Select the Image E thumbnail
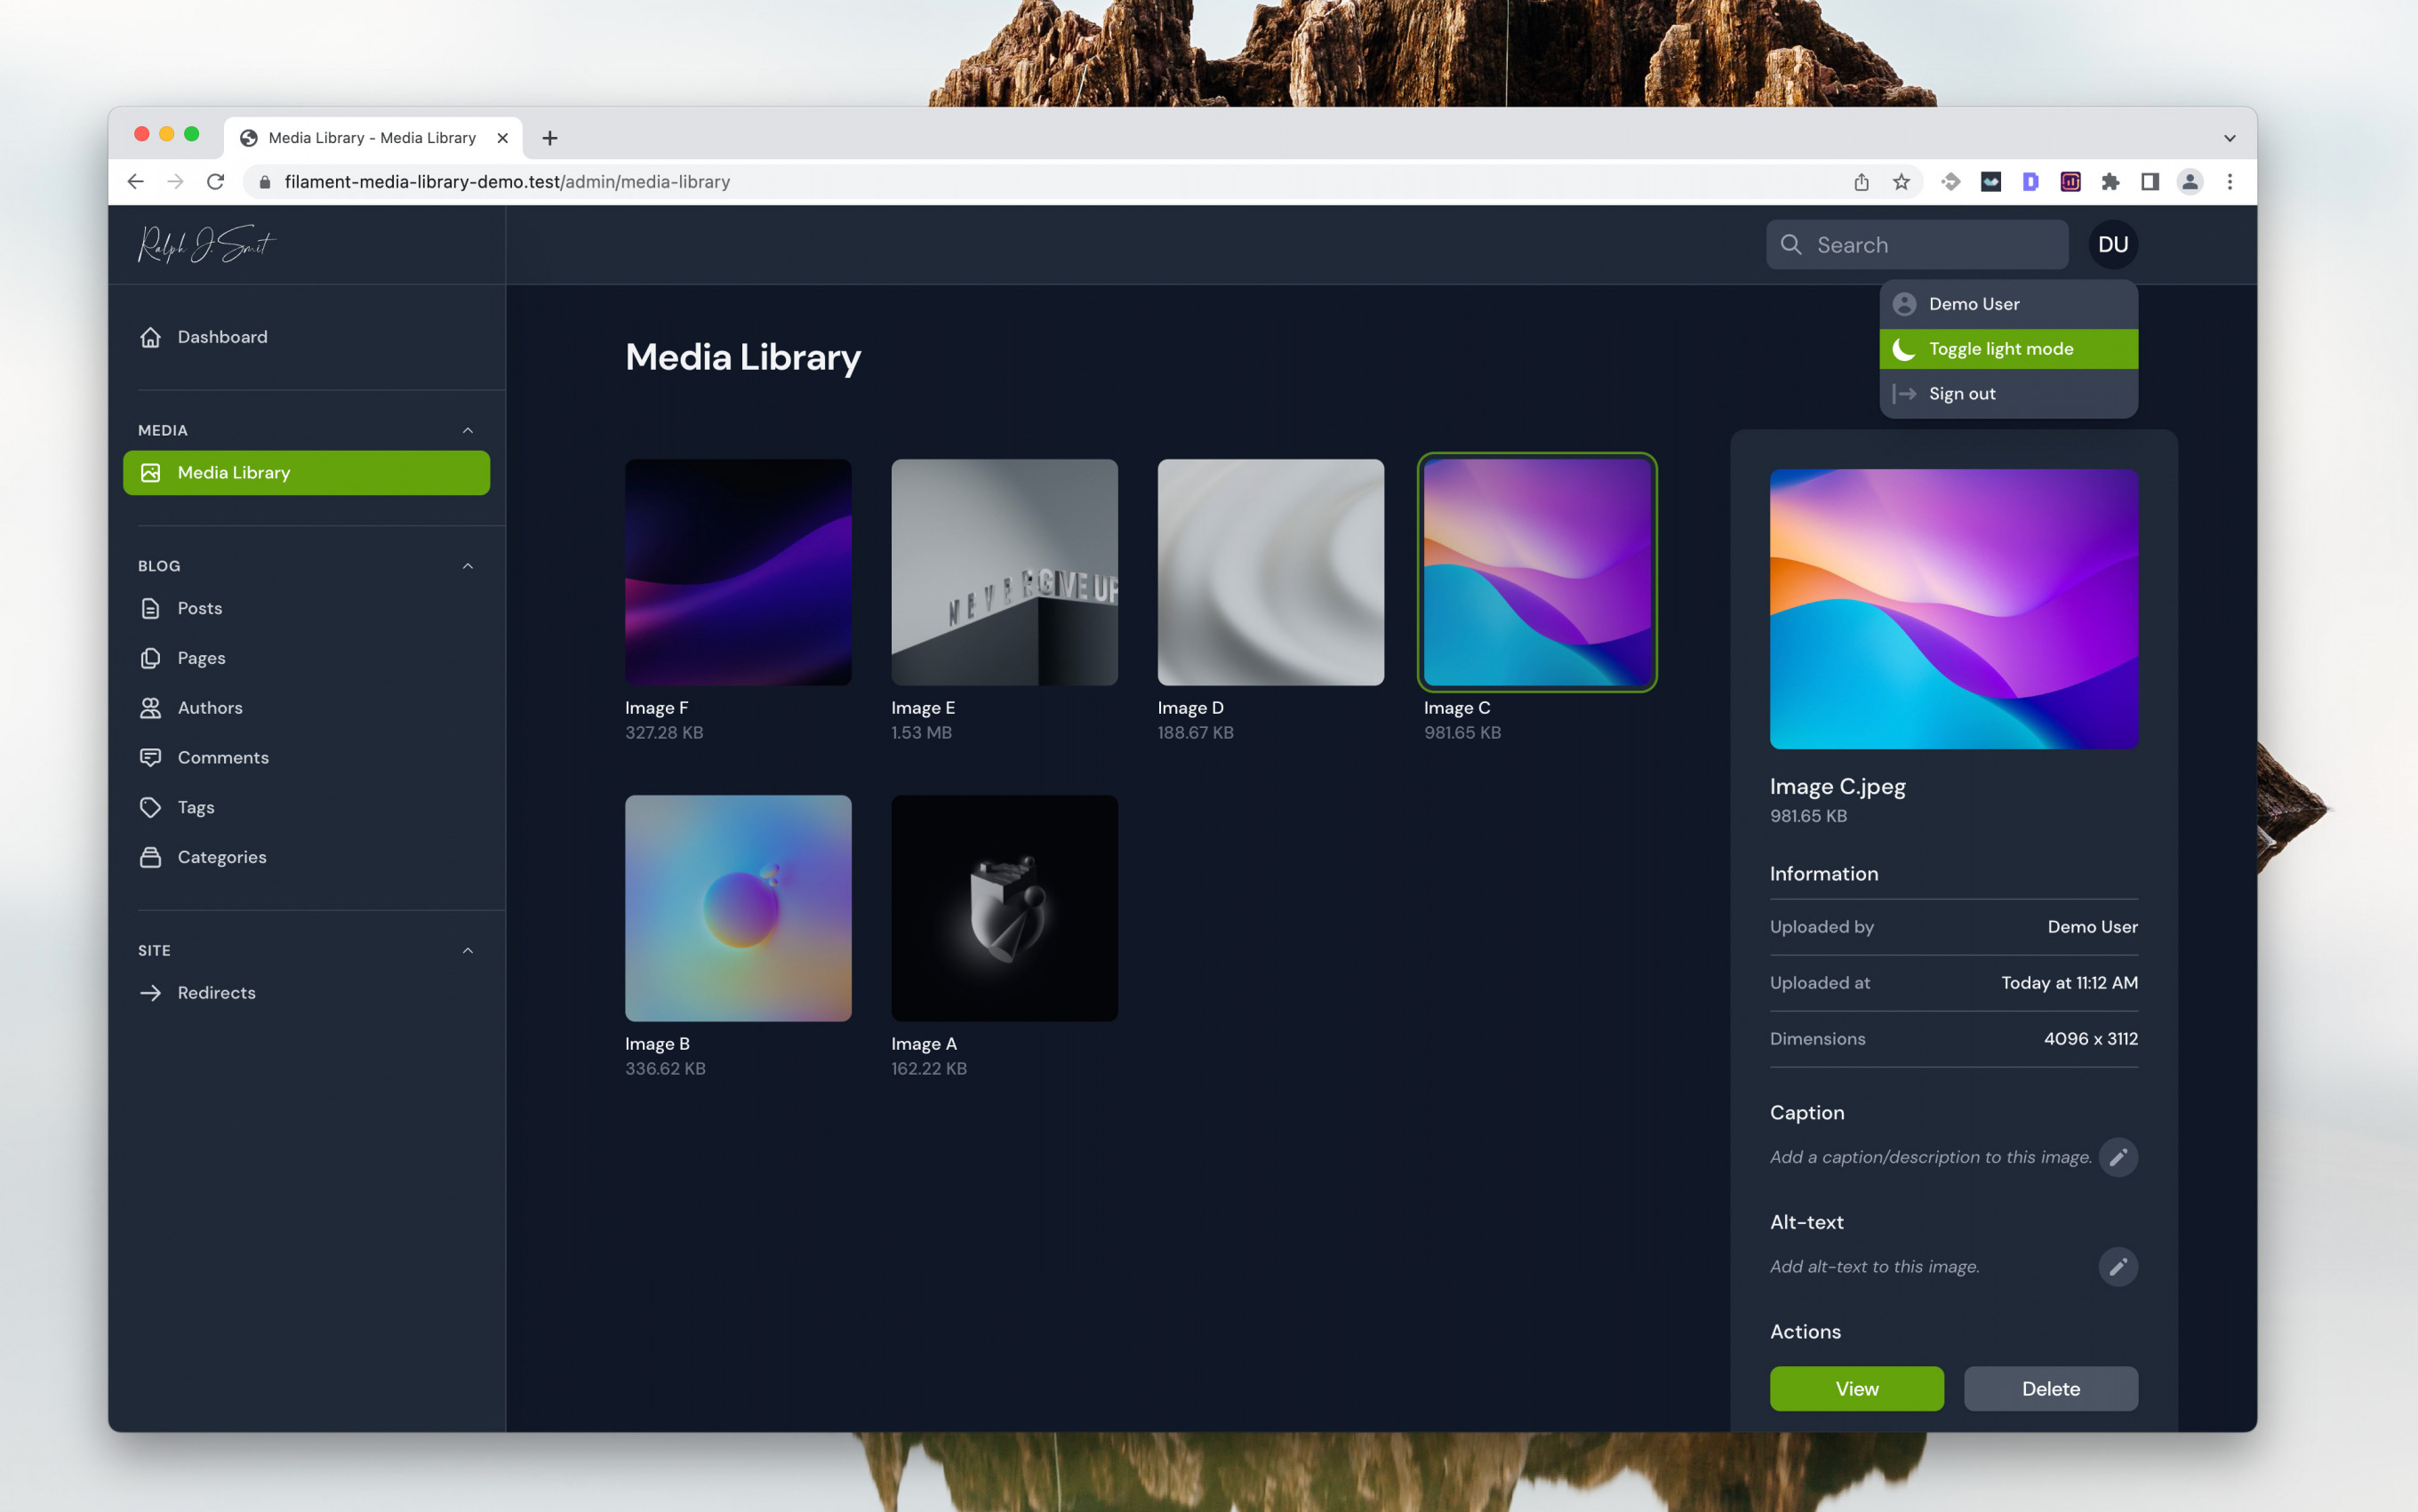The height and width of the screenshot is (1512, 2418). (x=1004, y=572)
